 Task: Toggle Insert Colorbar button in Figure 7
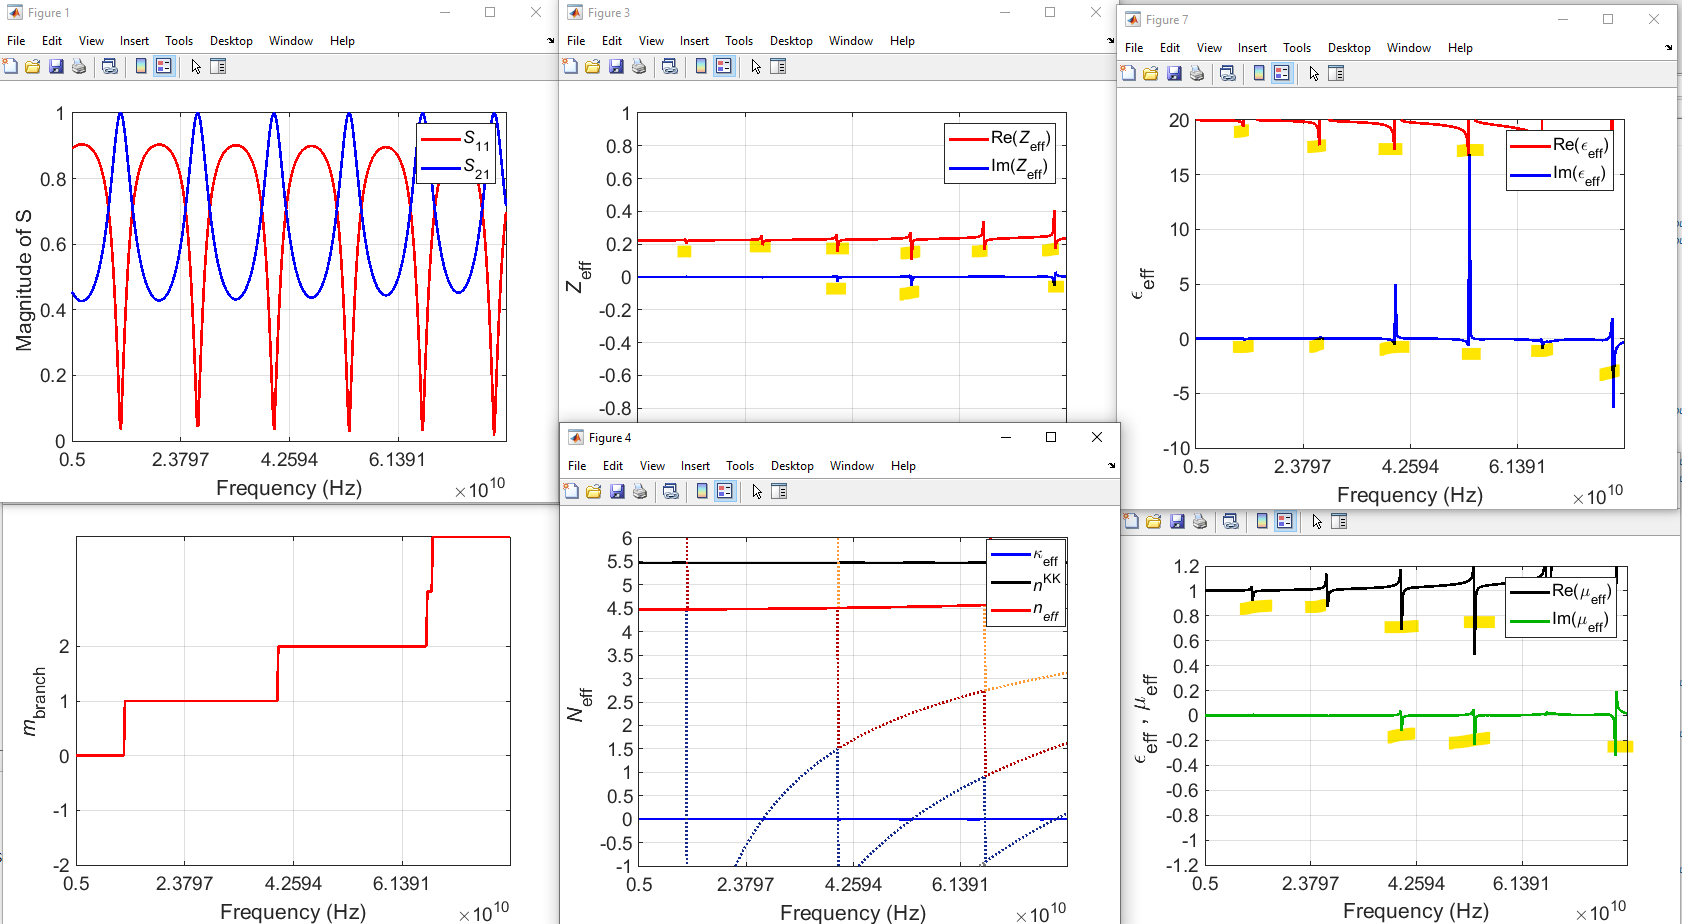click(1259, 73)
